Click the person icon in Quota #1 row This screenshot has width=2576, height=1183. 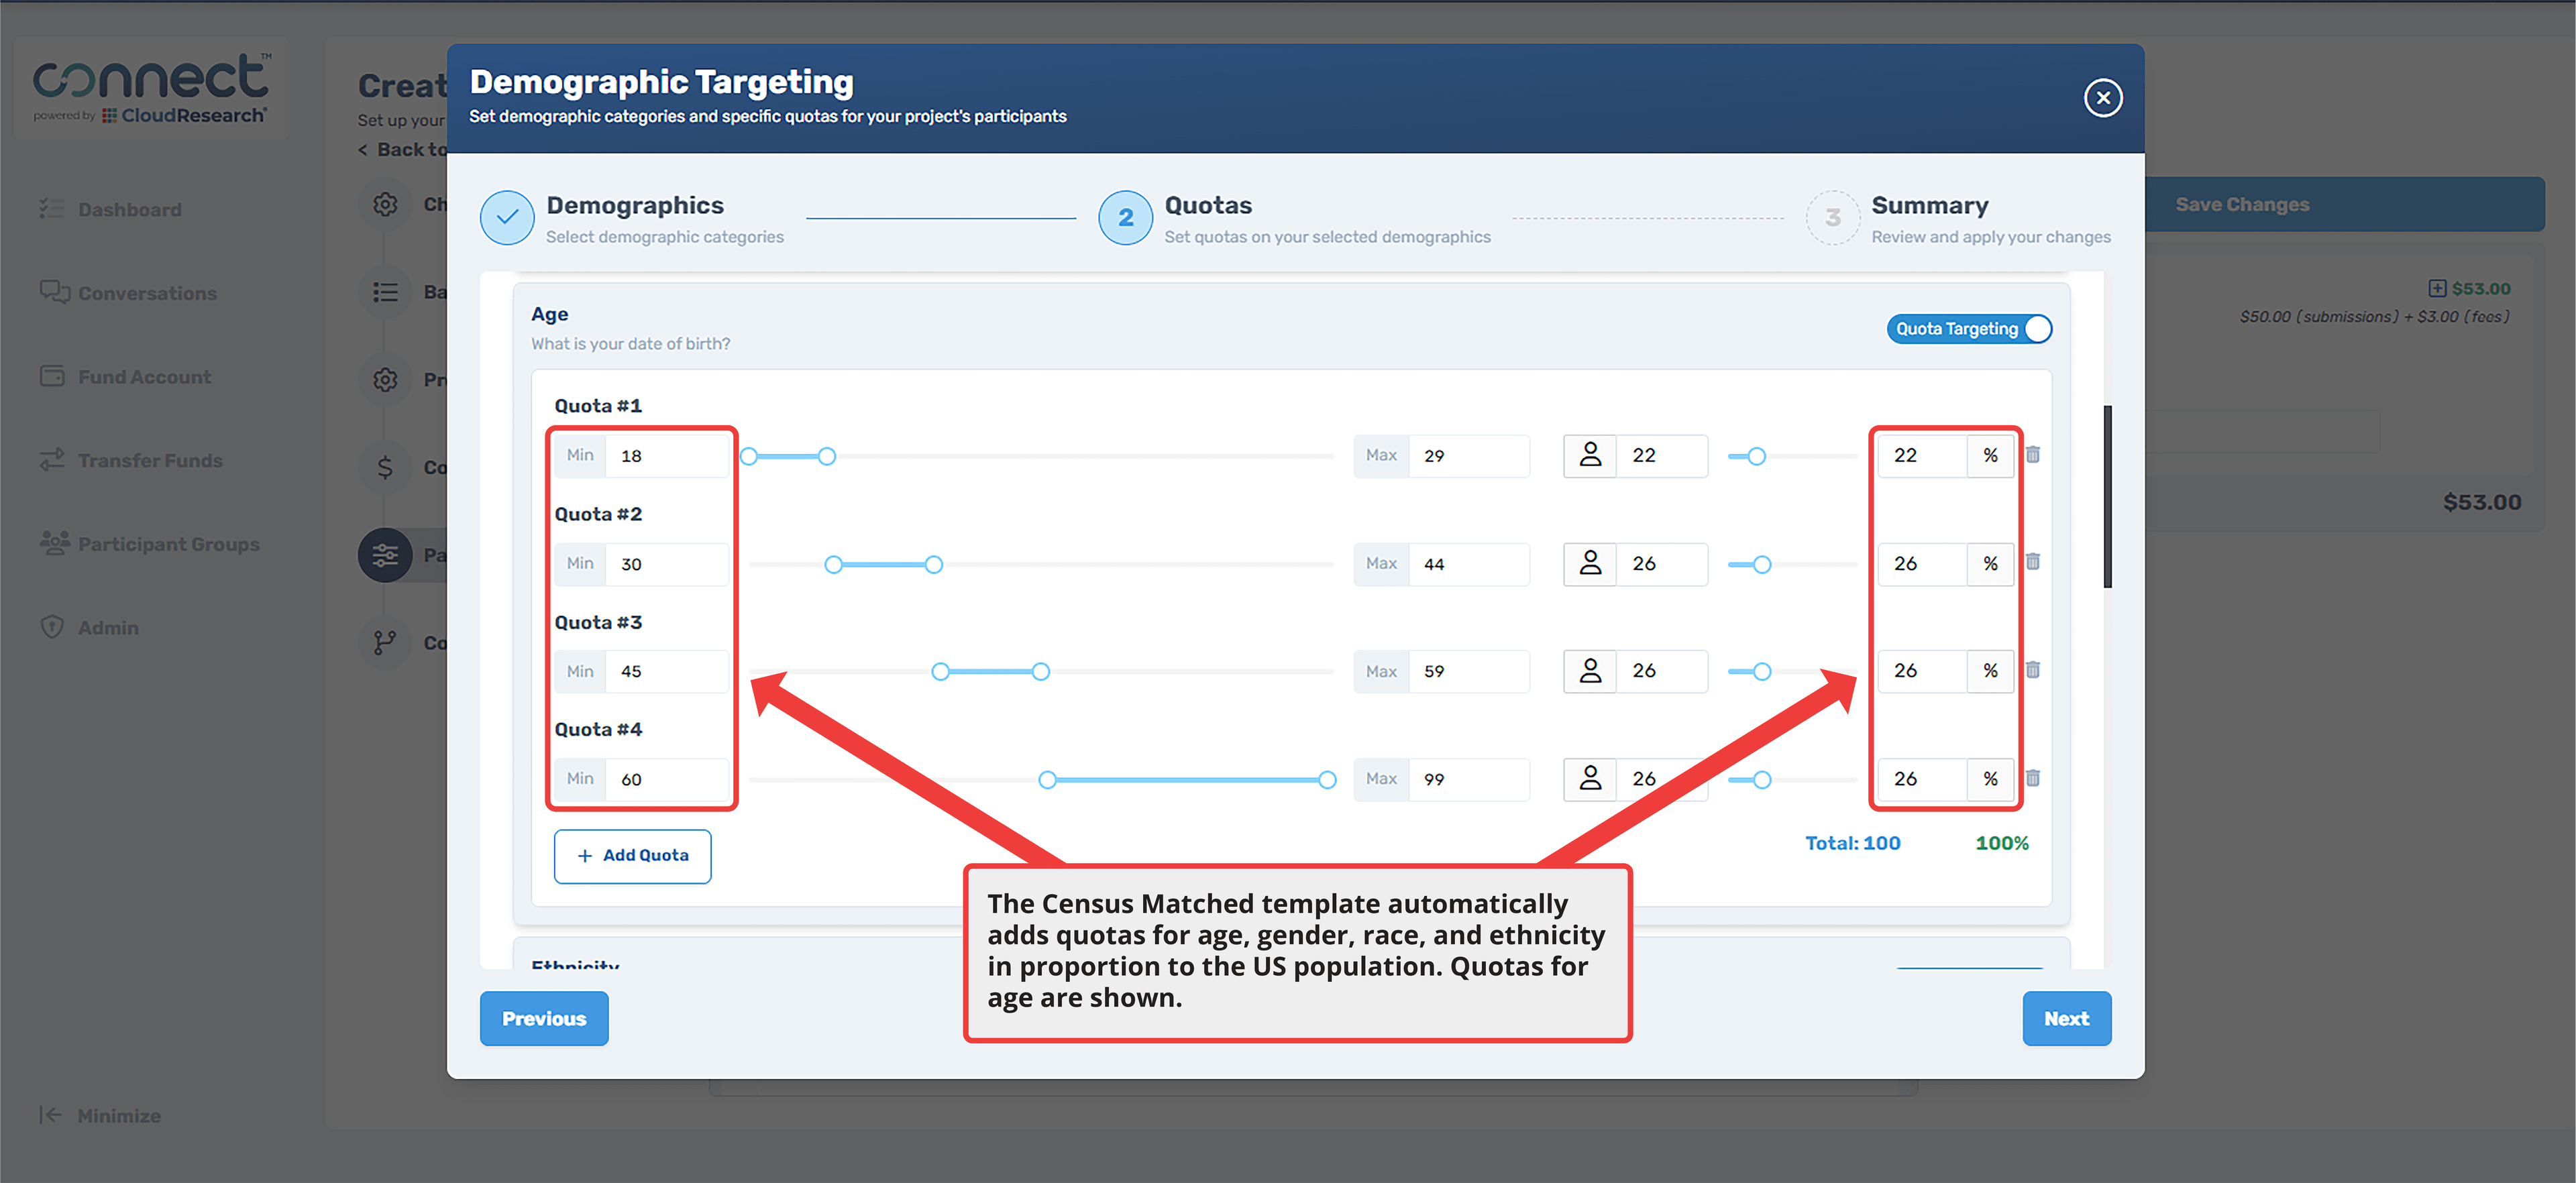(x=1590, y=455)
